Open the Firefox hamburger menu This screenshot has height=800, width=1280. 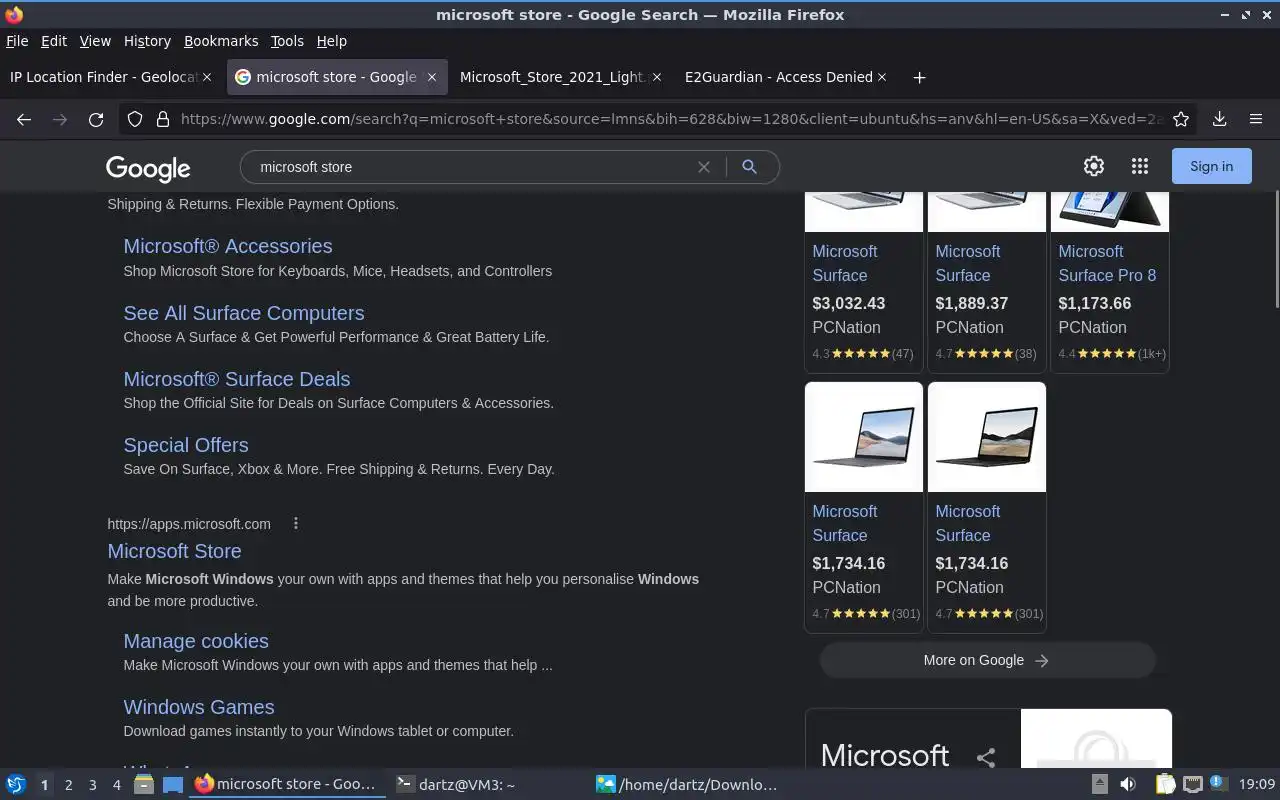click(x=1256, y=119)
